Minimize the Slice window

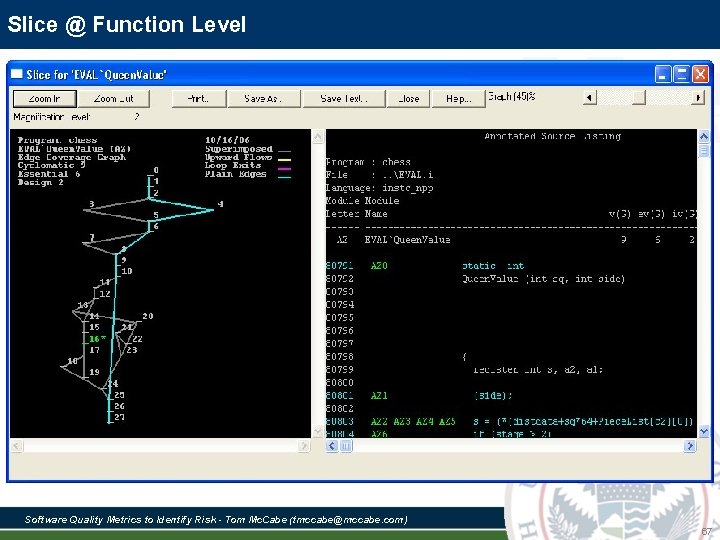click(x=663, y=74)
